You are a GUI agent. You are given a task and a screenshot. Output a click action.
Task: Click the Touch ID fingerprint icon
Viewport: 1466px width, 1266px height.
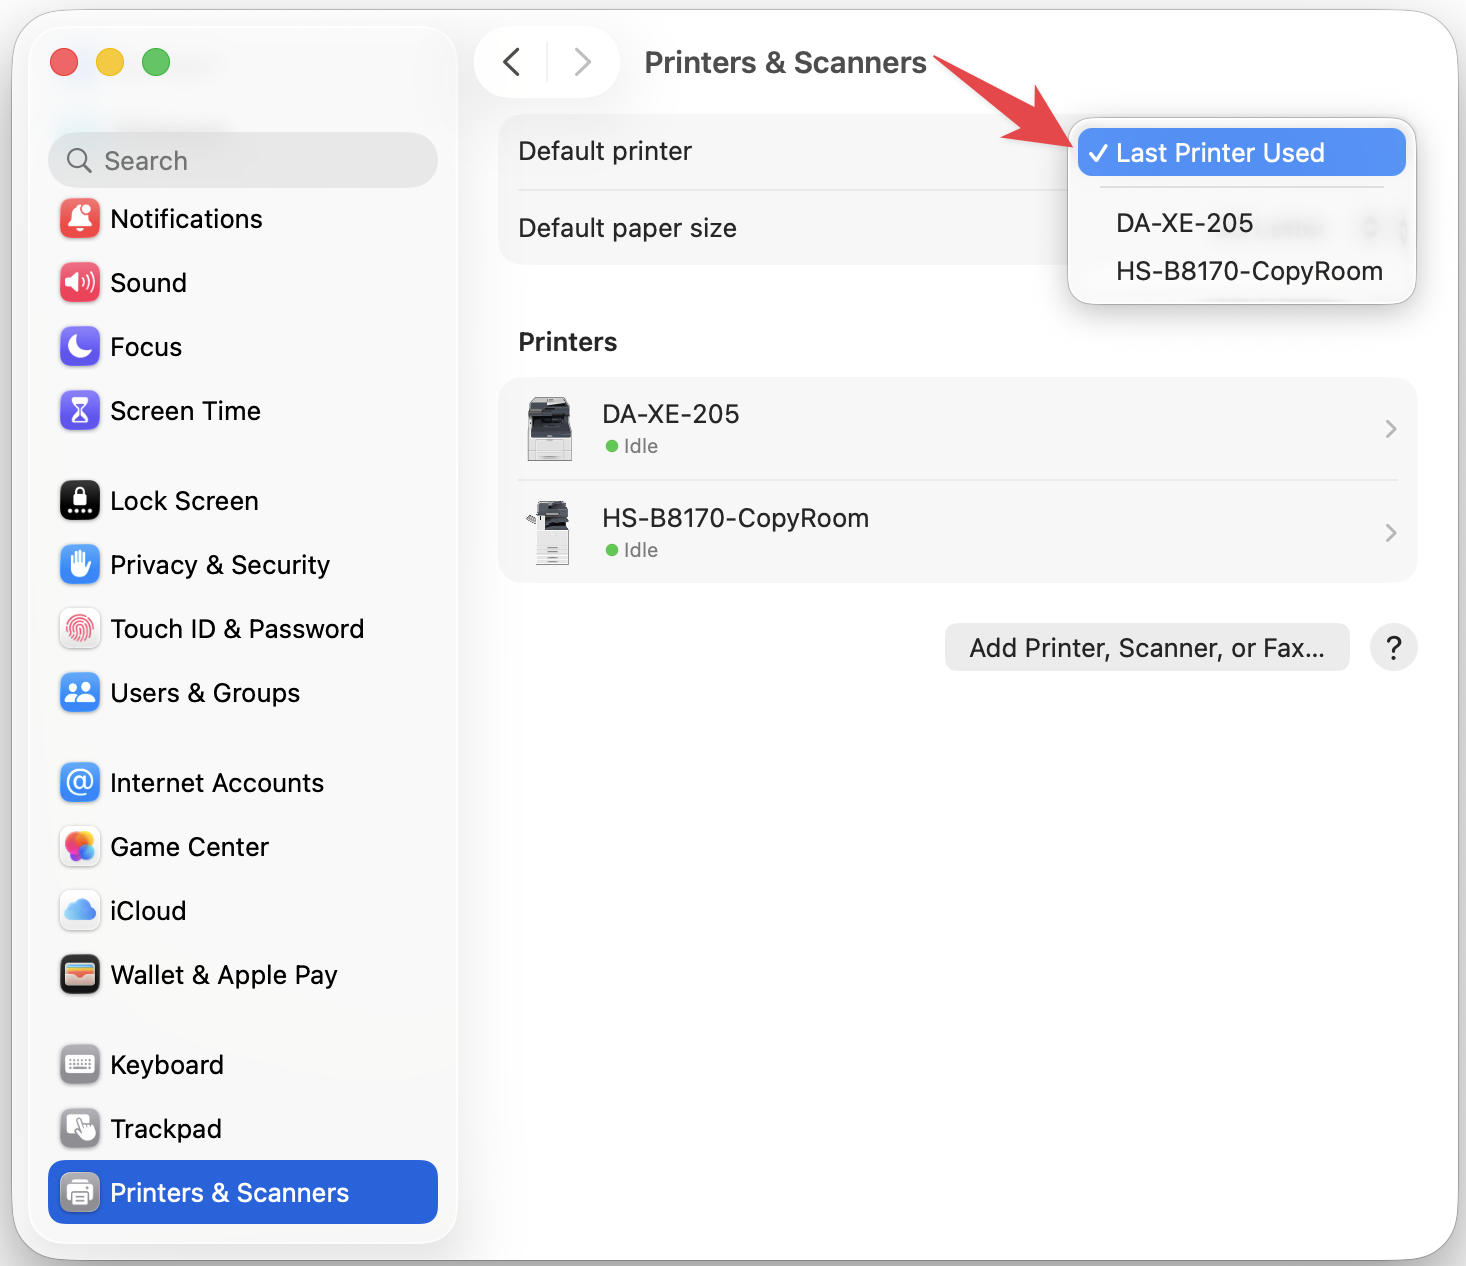tap(80, 629)
